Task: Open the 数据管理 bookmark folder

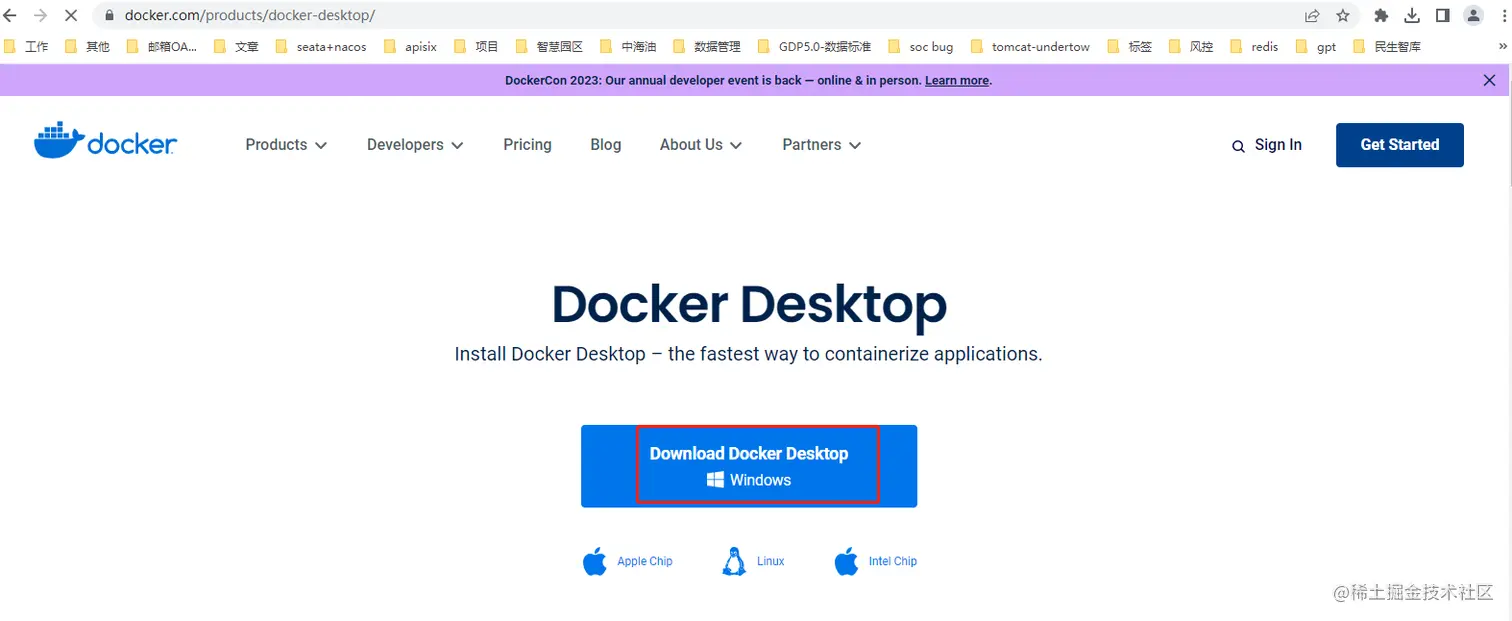Action: pyautogui.click(x=707, y=46)
